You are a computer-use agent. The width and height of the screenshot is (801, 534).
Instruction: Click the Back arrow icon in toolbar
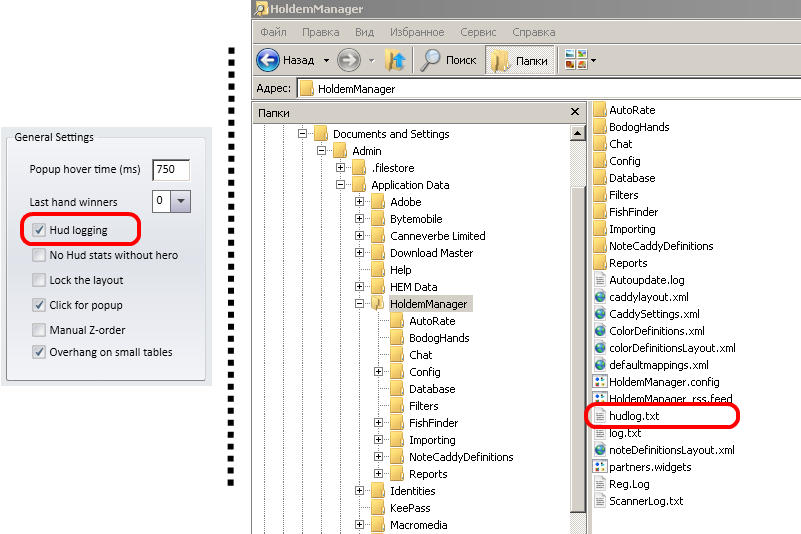(268, 60)
